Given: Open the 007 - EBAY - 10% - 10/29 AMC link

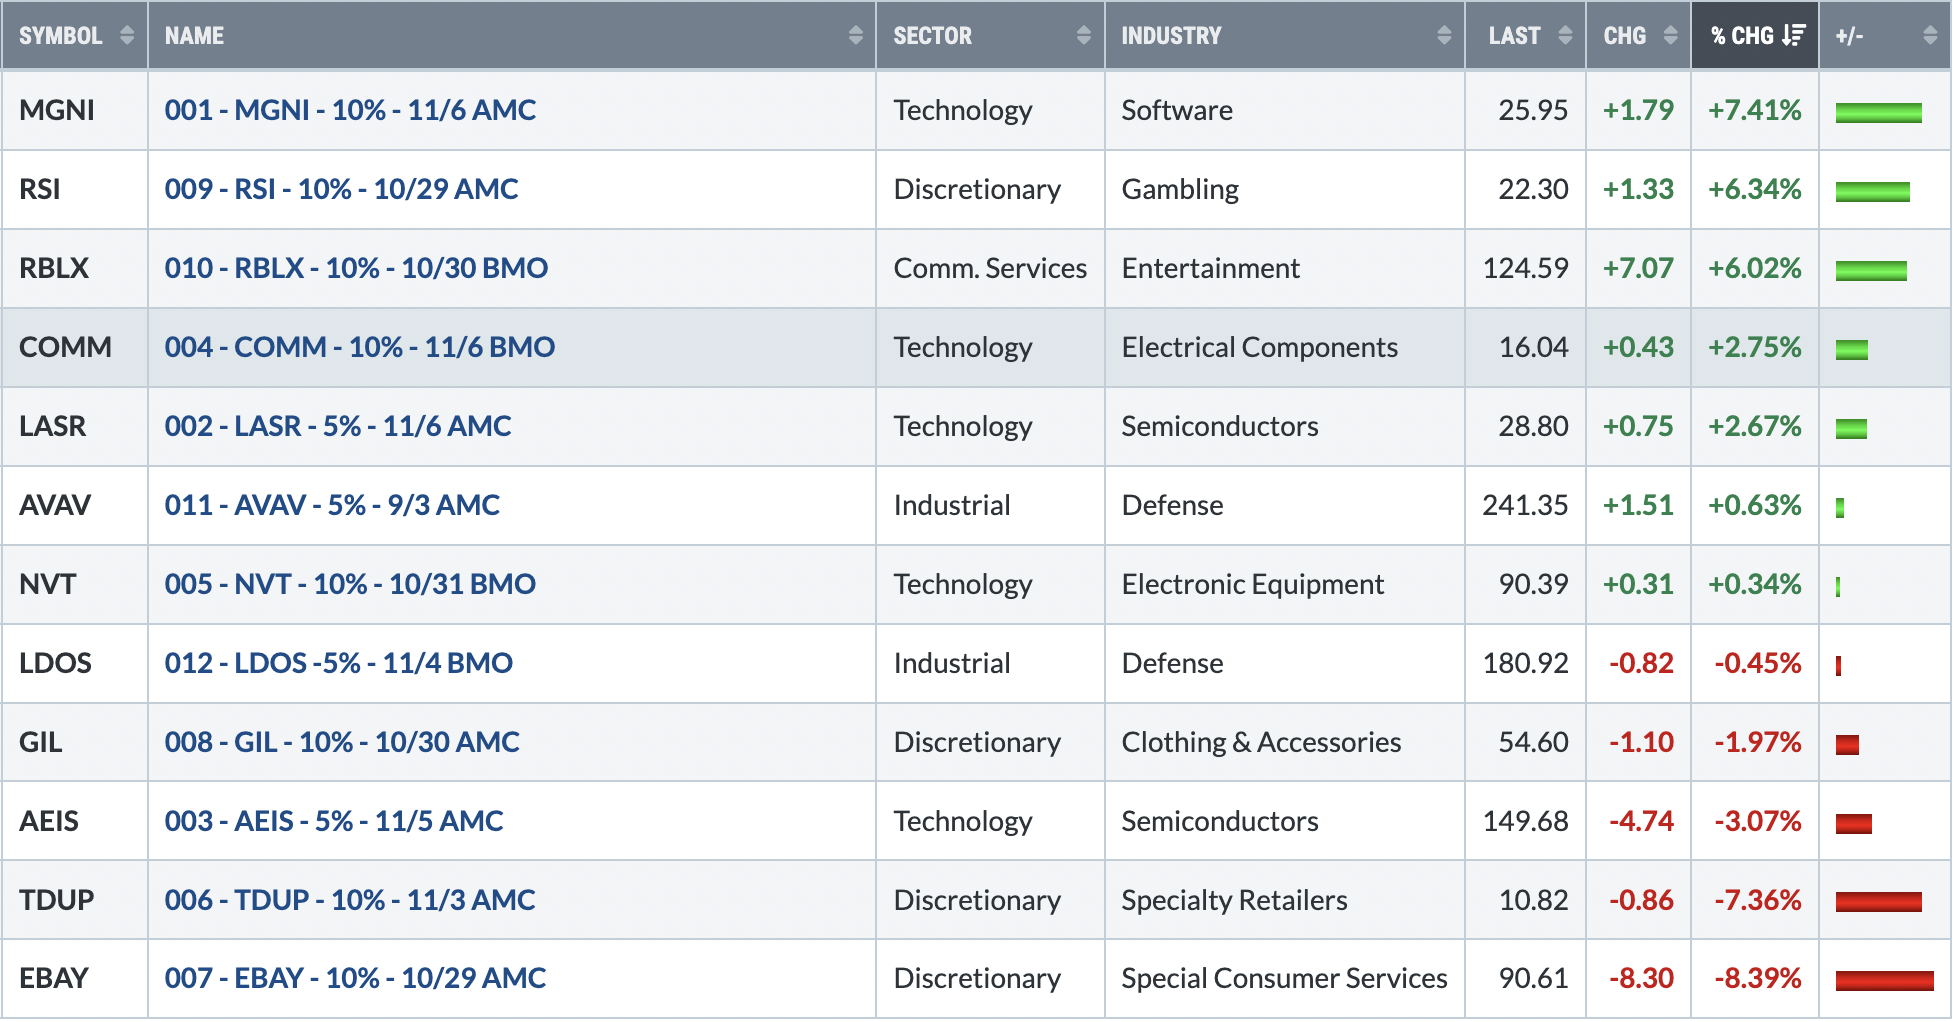Looking at the screenshot, I should 355,978.
